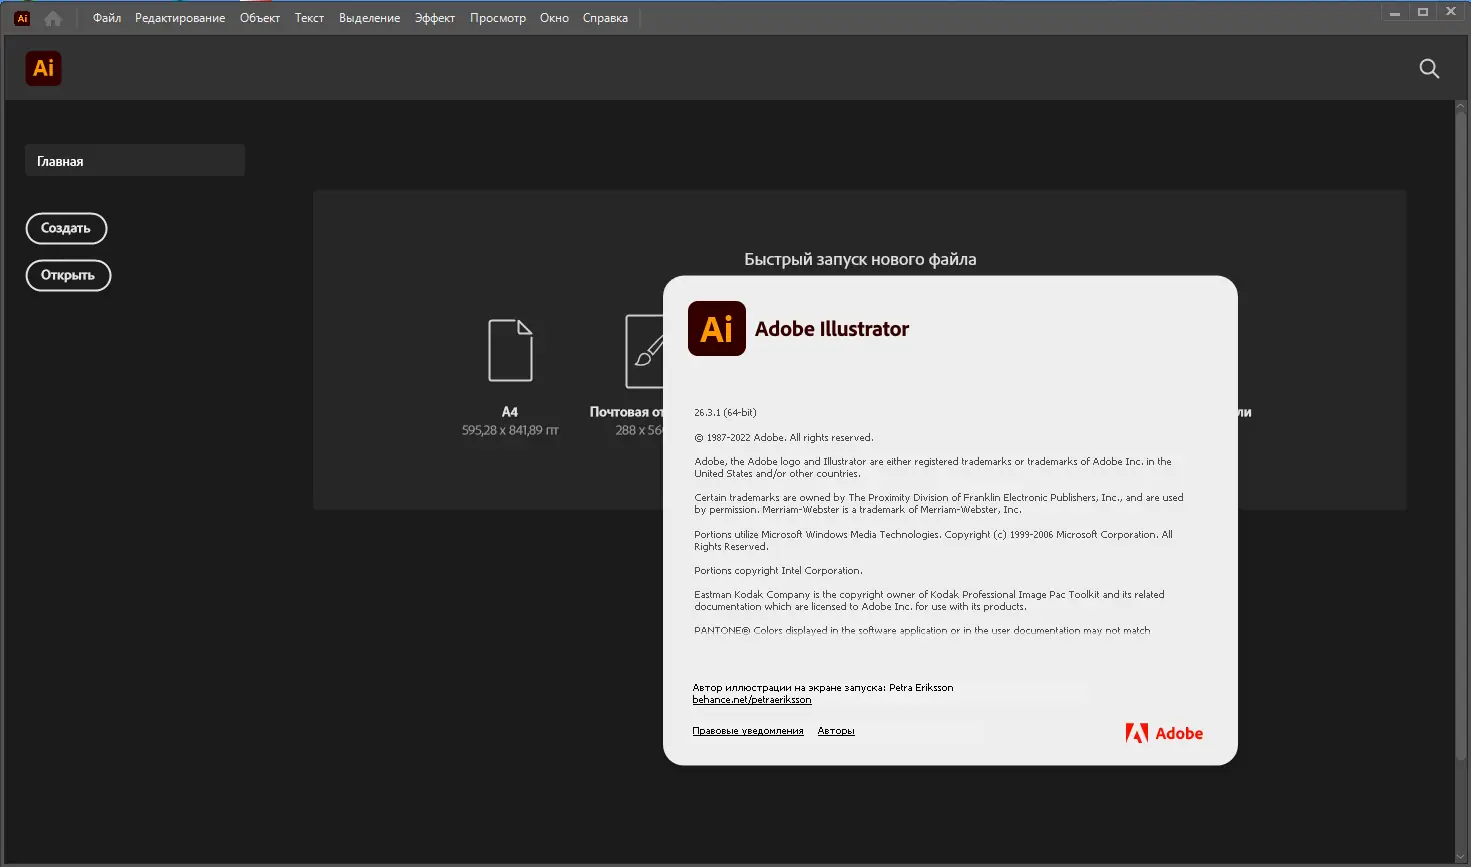The width and height of the screenshot is (1471, 867).
Task: Click the Авторы link
Action: pyautogui.click(x=836, y=730)
